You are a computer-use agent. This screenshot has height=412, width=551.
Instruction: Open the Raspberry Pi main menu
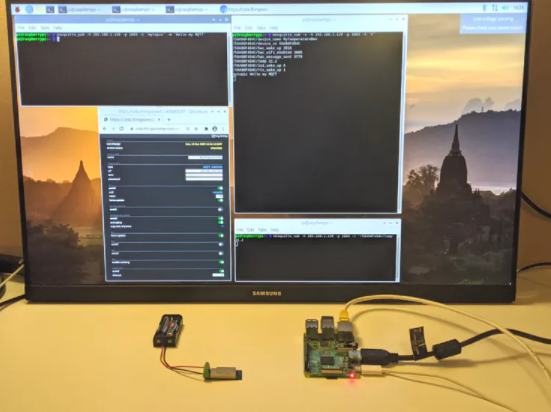click(17, 9)
